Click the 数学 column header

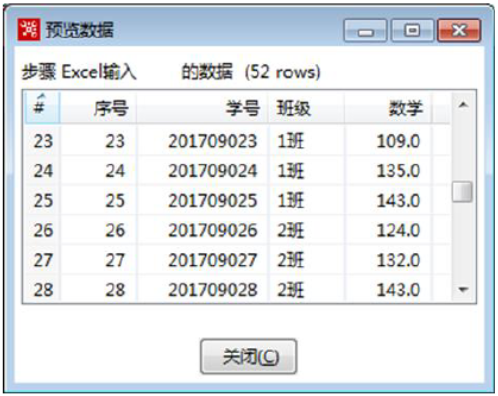pyautogui.click(x=388, y=107)
